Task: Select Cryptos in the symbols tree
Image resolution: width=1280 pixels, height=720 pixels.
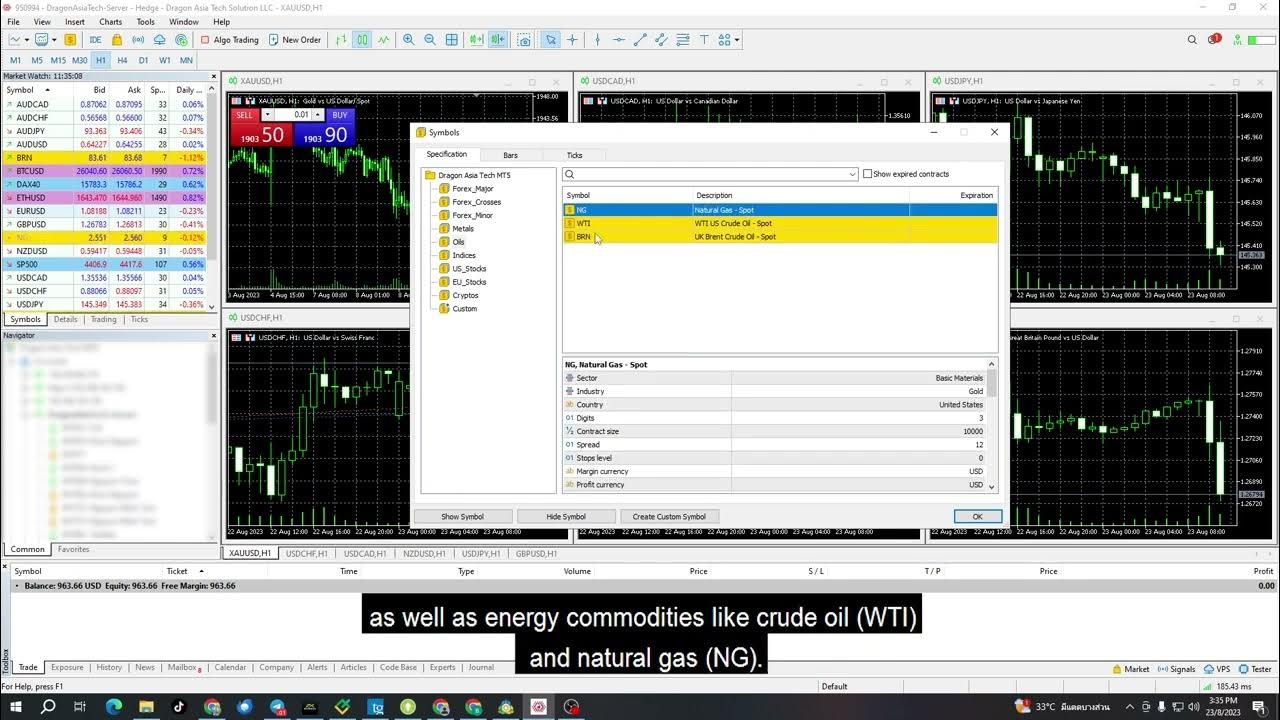Action: click(x=466, y=295)
